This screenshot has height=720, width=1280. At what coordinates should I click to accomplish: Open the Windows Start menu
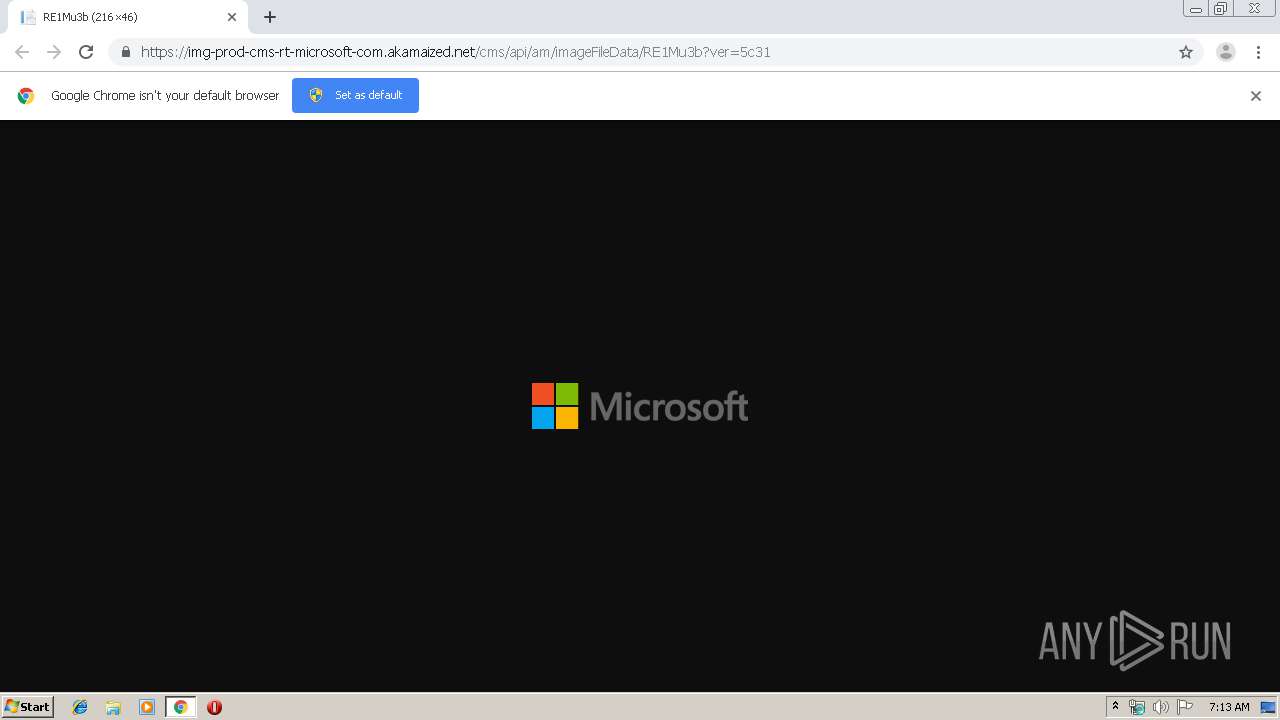point(27,707)
